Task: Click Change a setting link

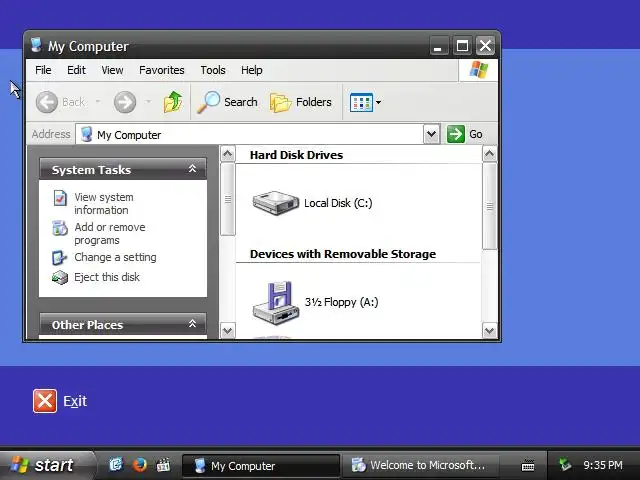Action: tap(115, 257)
